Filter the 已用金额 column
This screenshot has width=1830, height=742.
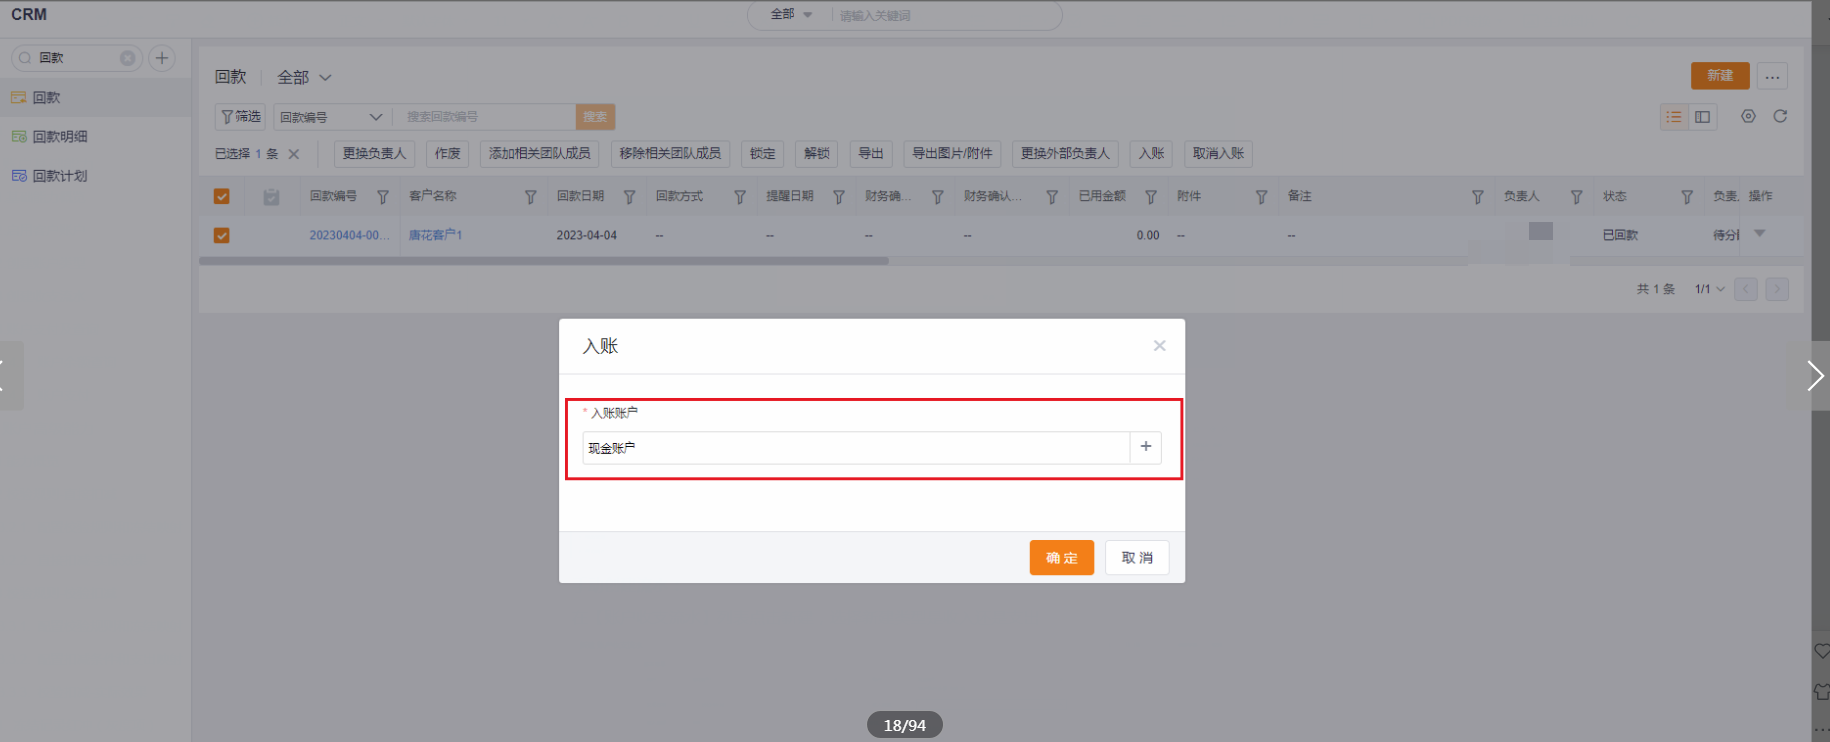pyautogui.click(x=1151, y=197)
